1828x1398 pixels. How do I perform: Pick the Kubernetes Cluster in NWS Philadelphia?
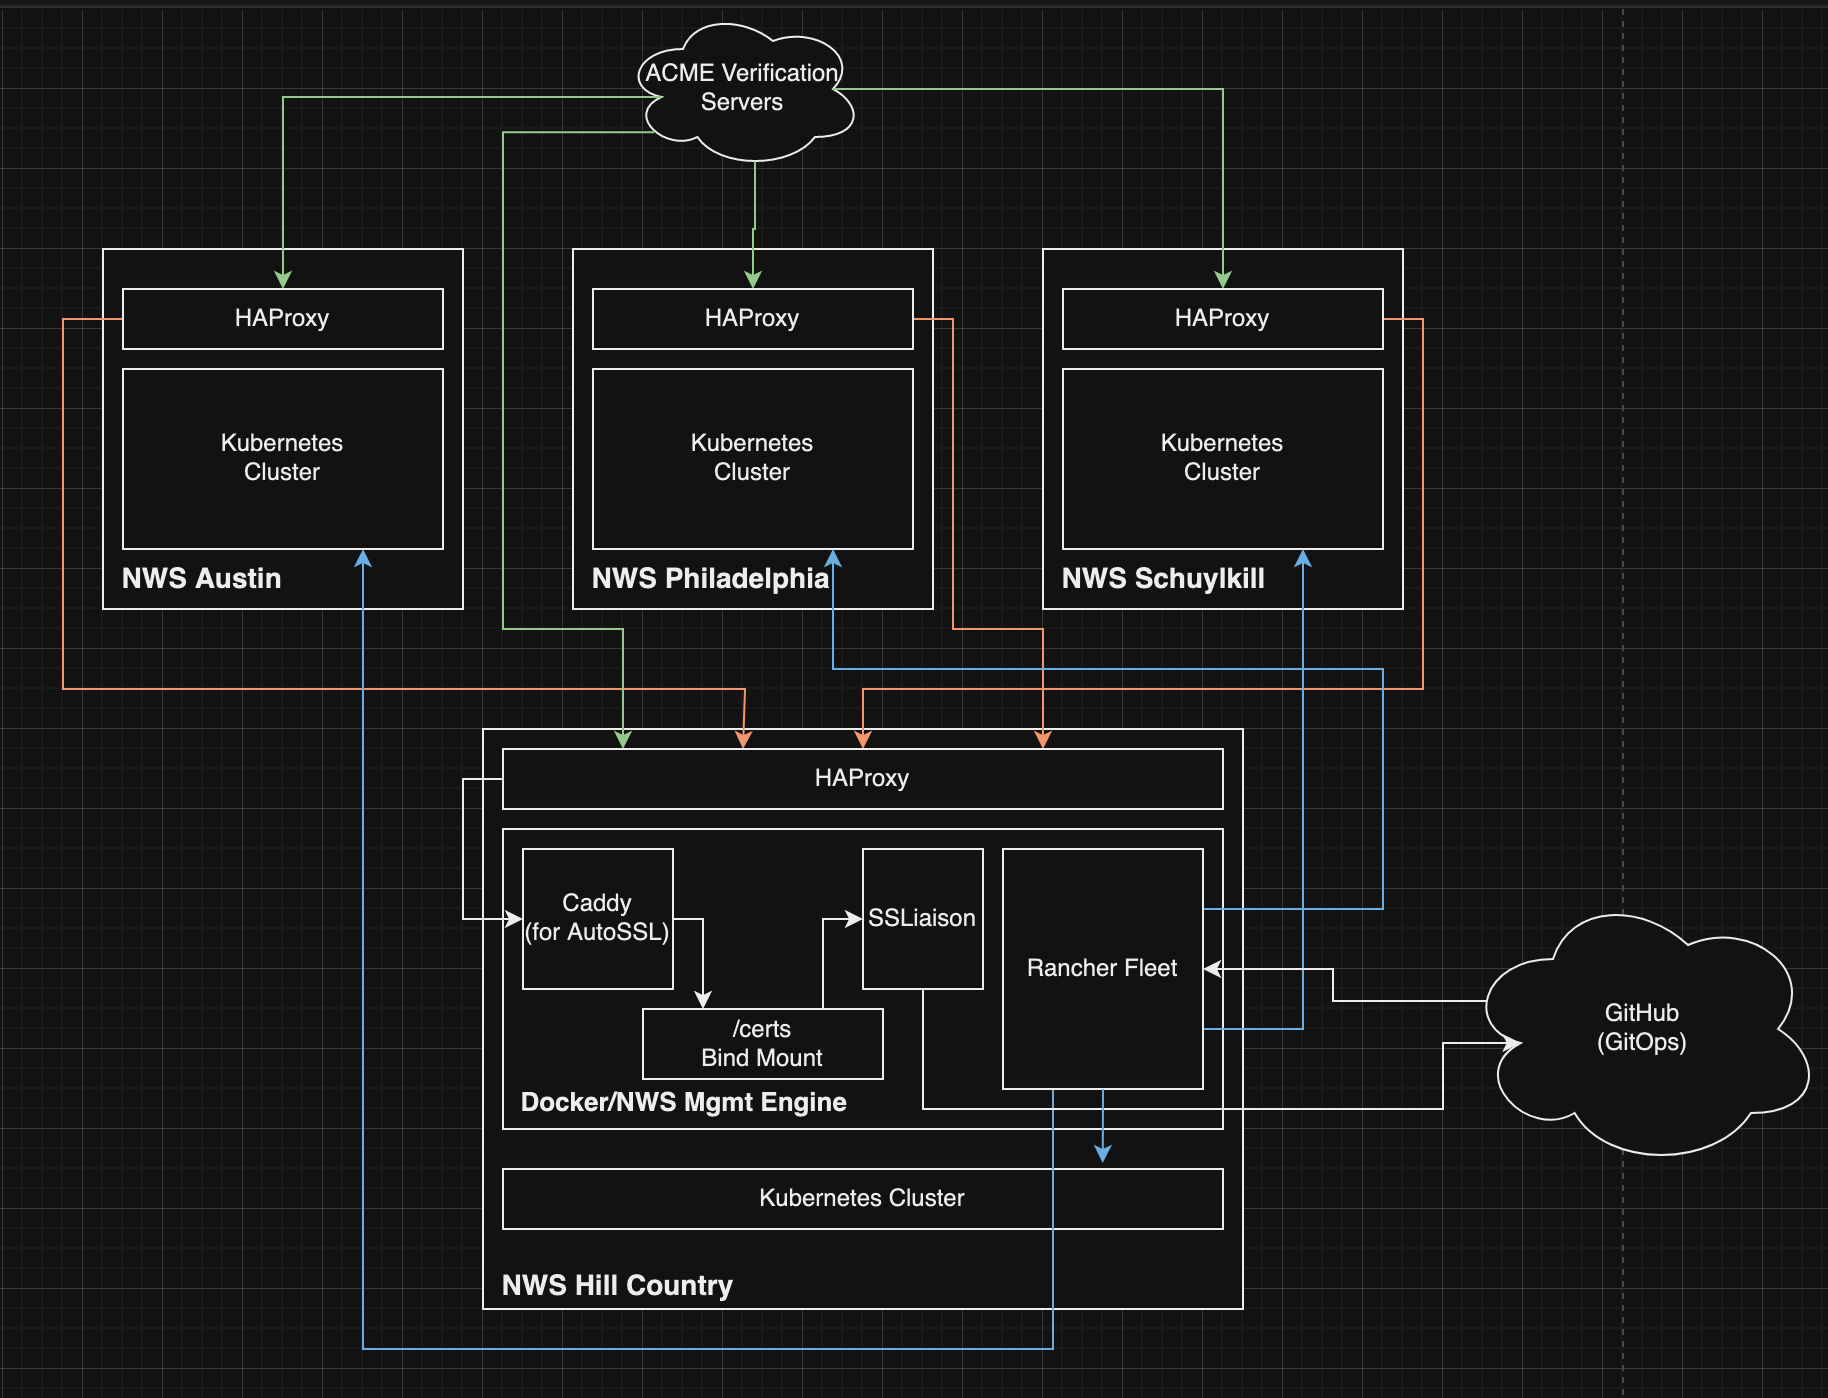point(752,458)
